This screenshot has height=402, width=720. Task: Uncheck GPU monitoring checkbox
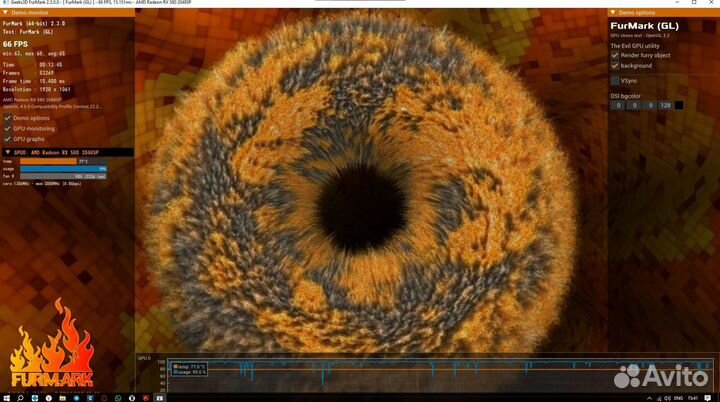point(8,128)
